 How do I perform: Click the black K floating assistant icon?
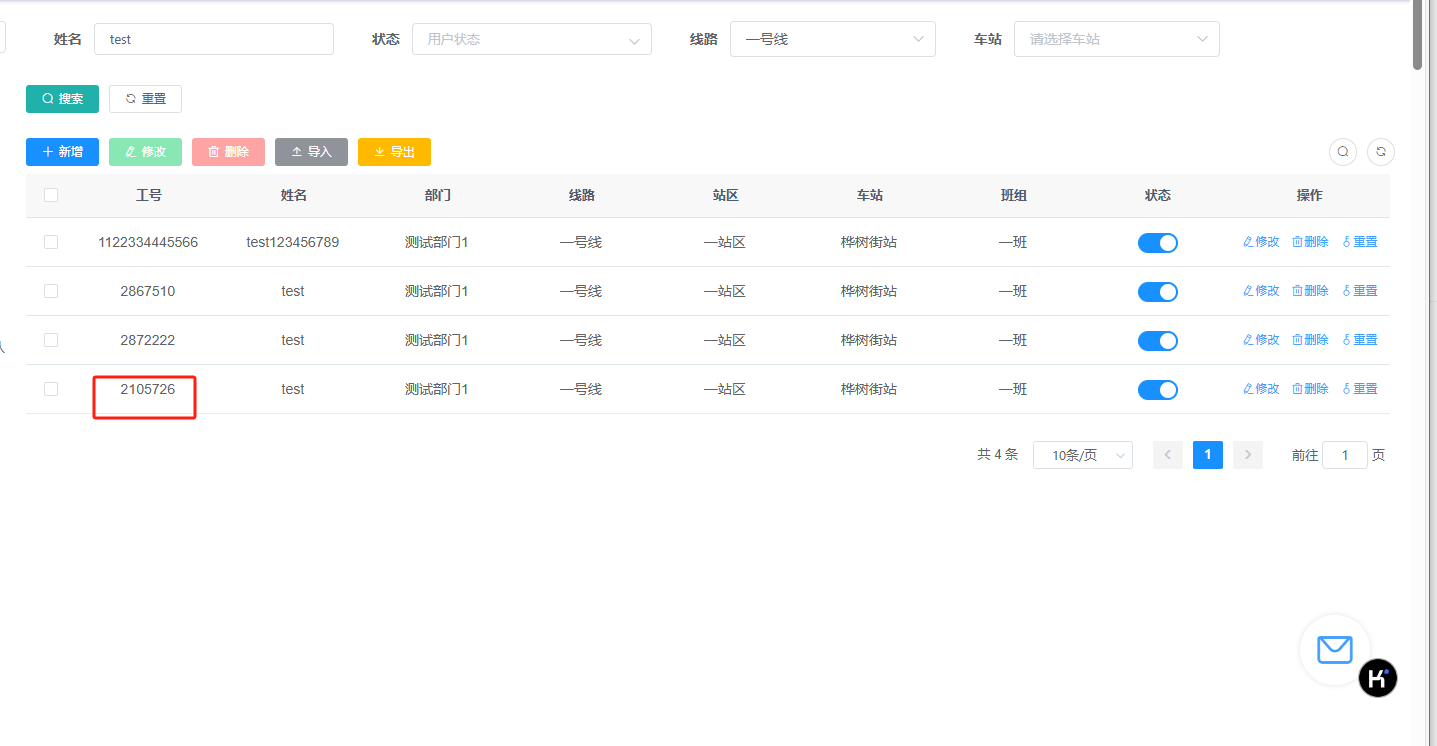(x=1377, y=678)
